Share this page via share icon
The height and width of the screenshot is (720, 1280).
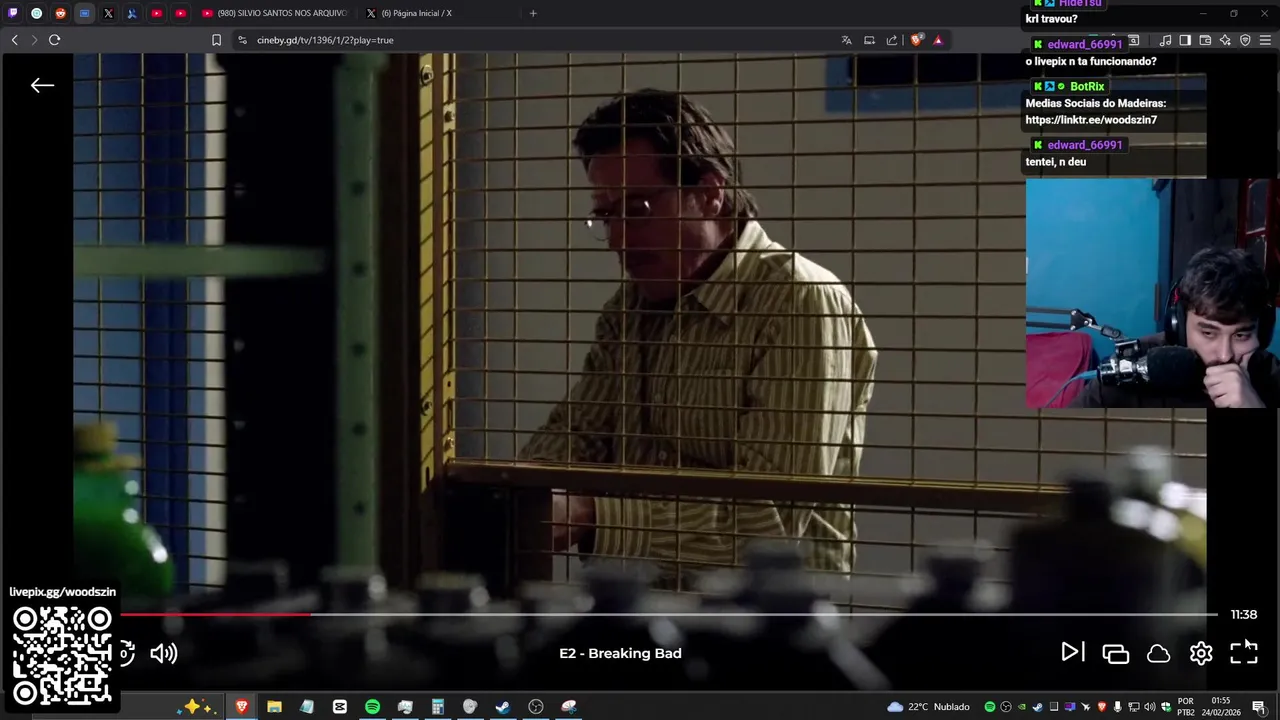pyautogui.click(x=892, y=40)
